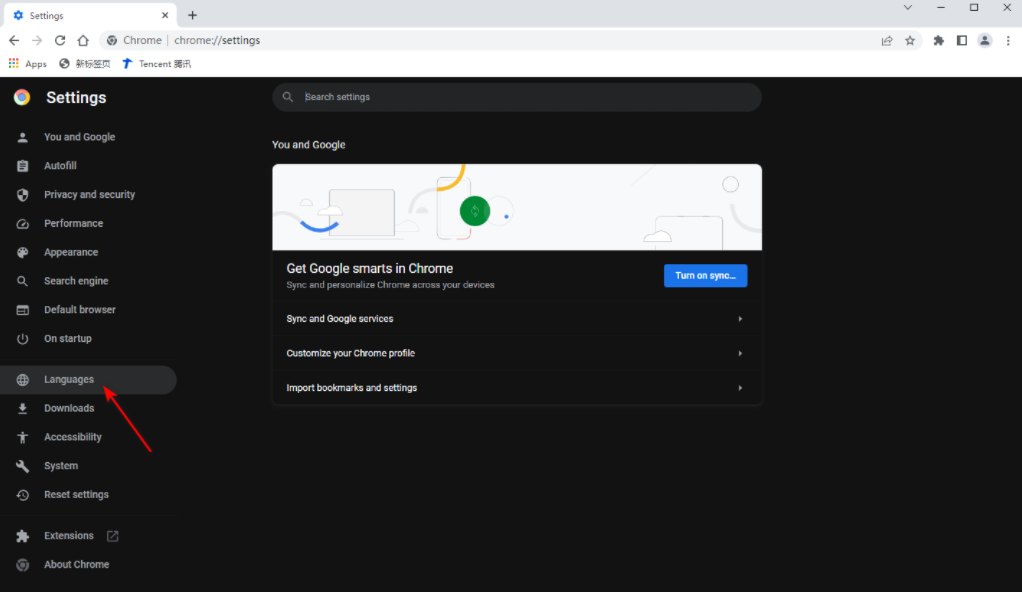Viewport: 1022px width, 592px height.
Task: Open the Extensions puzzle icon in toolbar
Action: tap(939, 40)
